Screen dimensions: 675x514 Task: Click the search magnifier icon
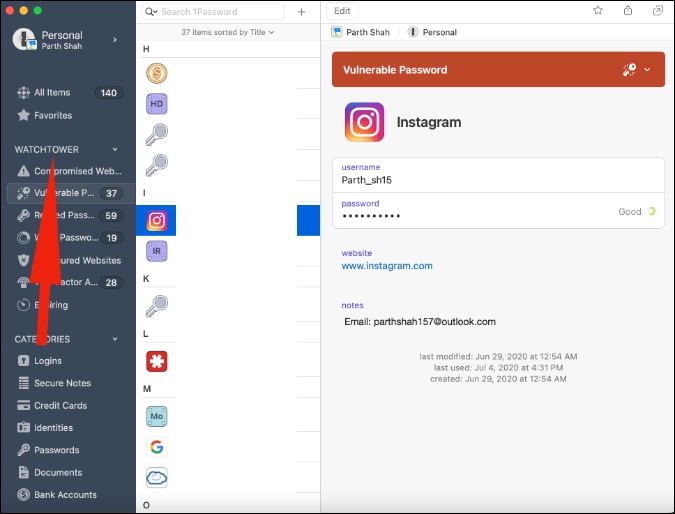(149, 12)
